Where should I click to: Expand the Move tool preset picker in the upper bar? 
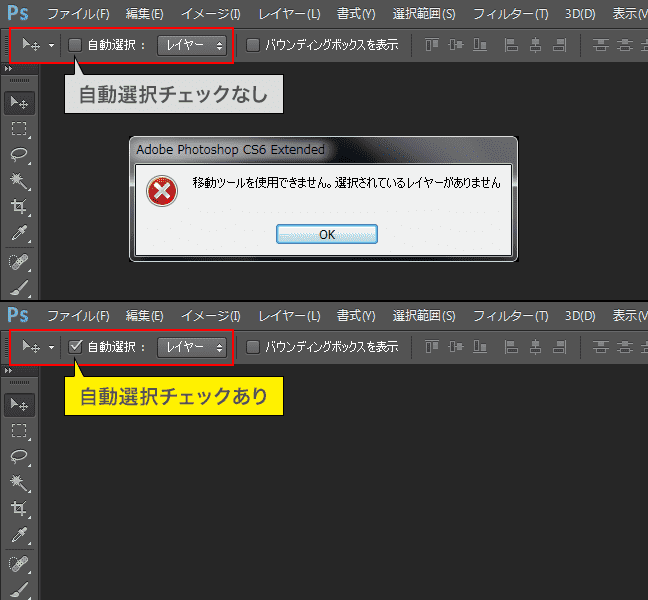(51, 45)
